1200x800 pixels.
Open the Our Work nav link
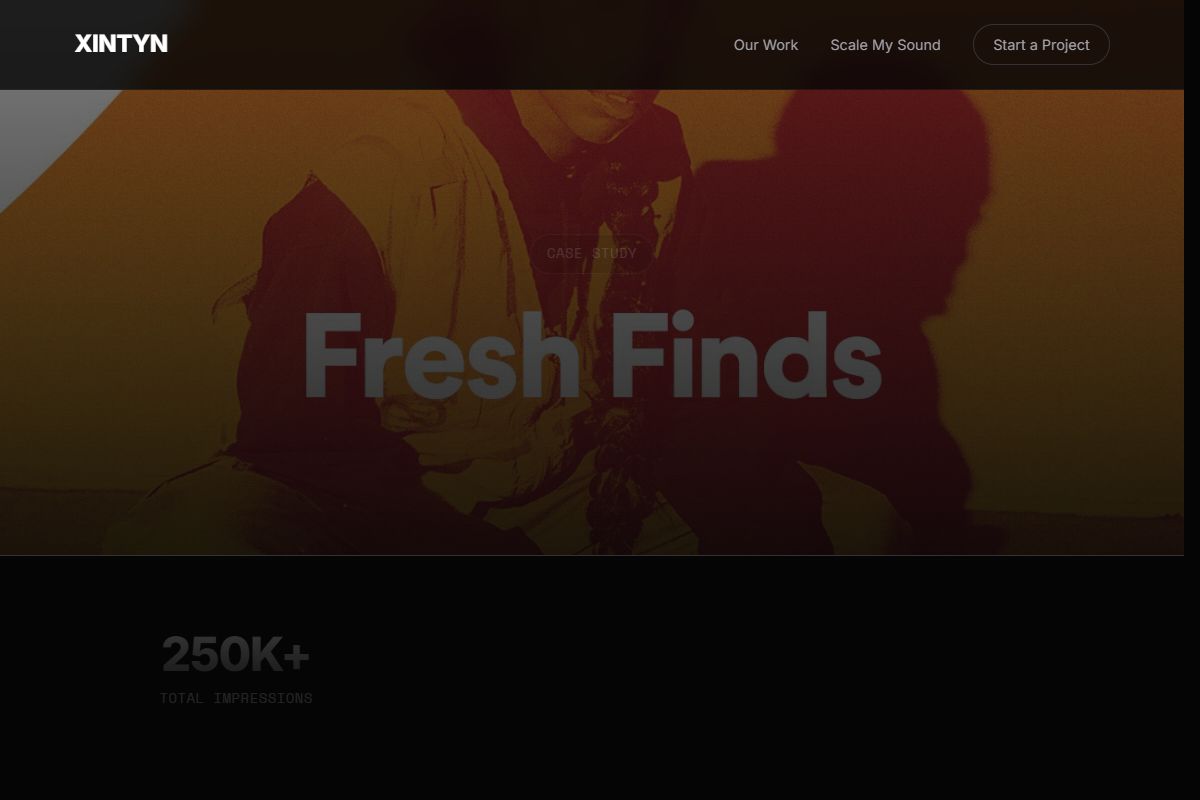point(766,45)
